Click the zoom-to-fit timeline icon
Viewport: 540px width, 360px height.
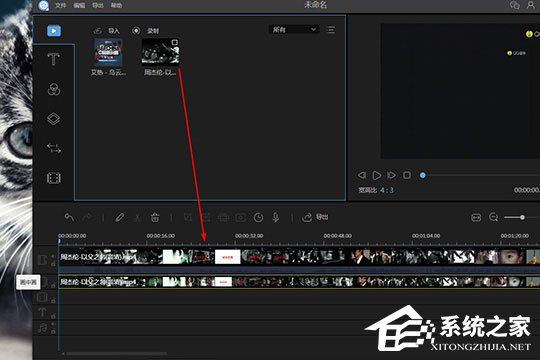tap(476, 217)
